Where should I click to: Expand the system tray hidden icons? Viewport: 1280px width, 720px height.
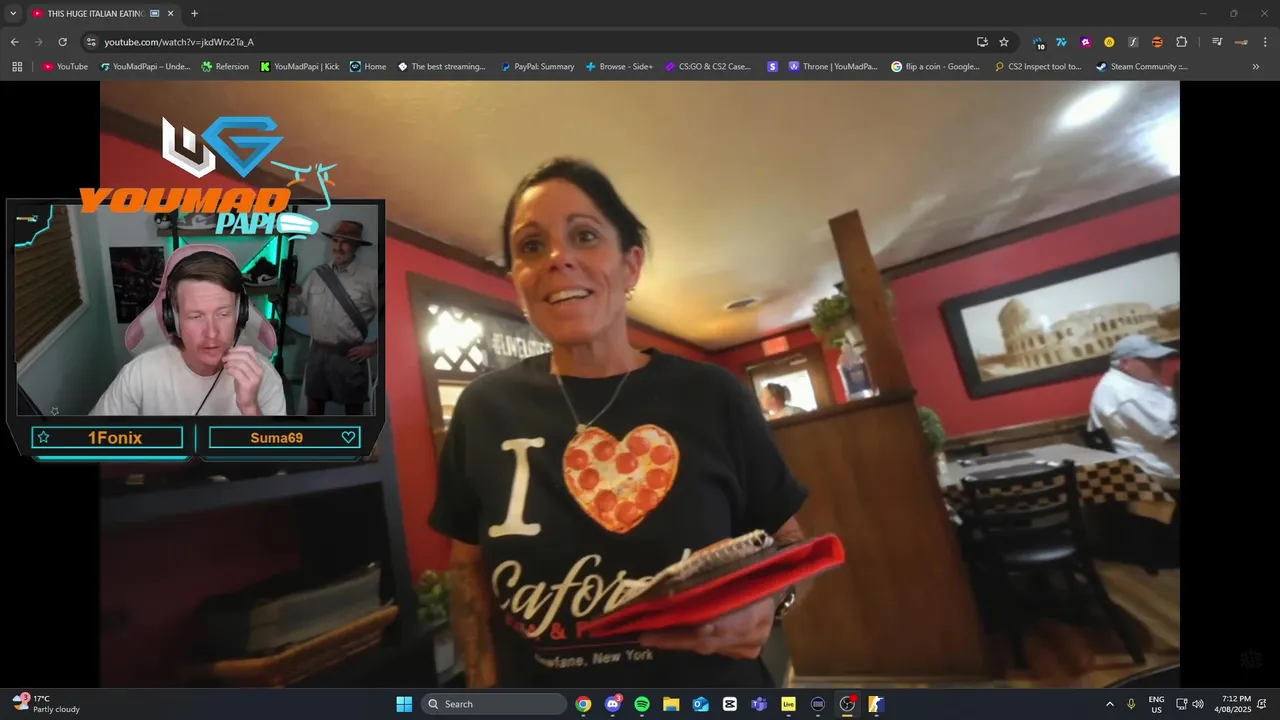click(x=1109, y=704)
